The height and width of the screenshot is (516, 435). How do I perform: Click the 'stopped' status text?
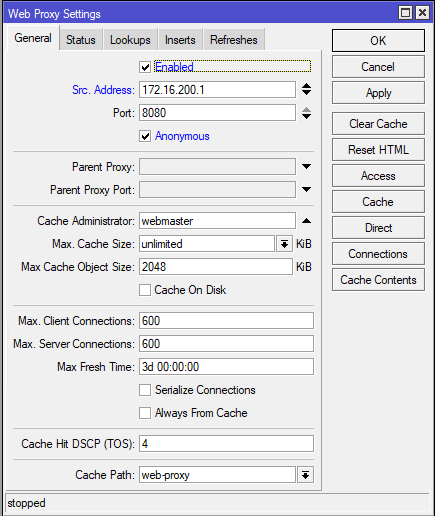click(x=26, y=503)
